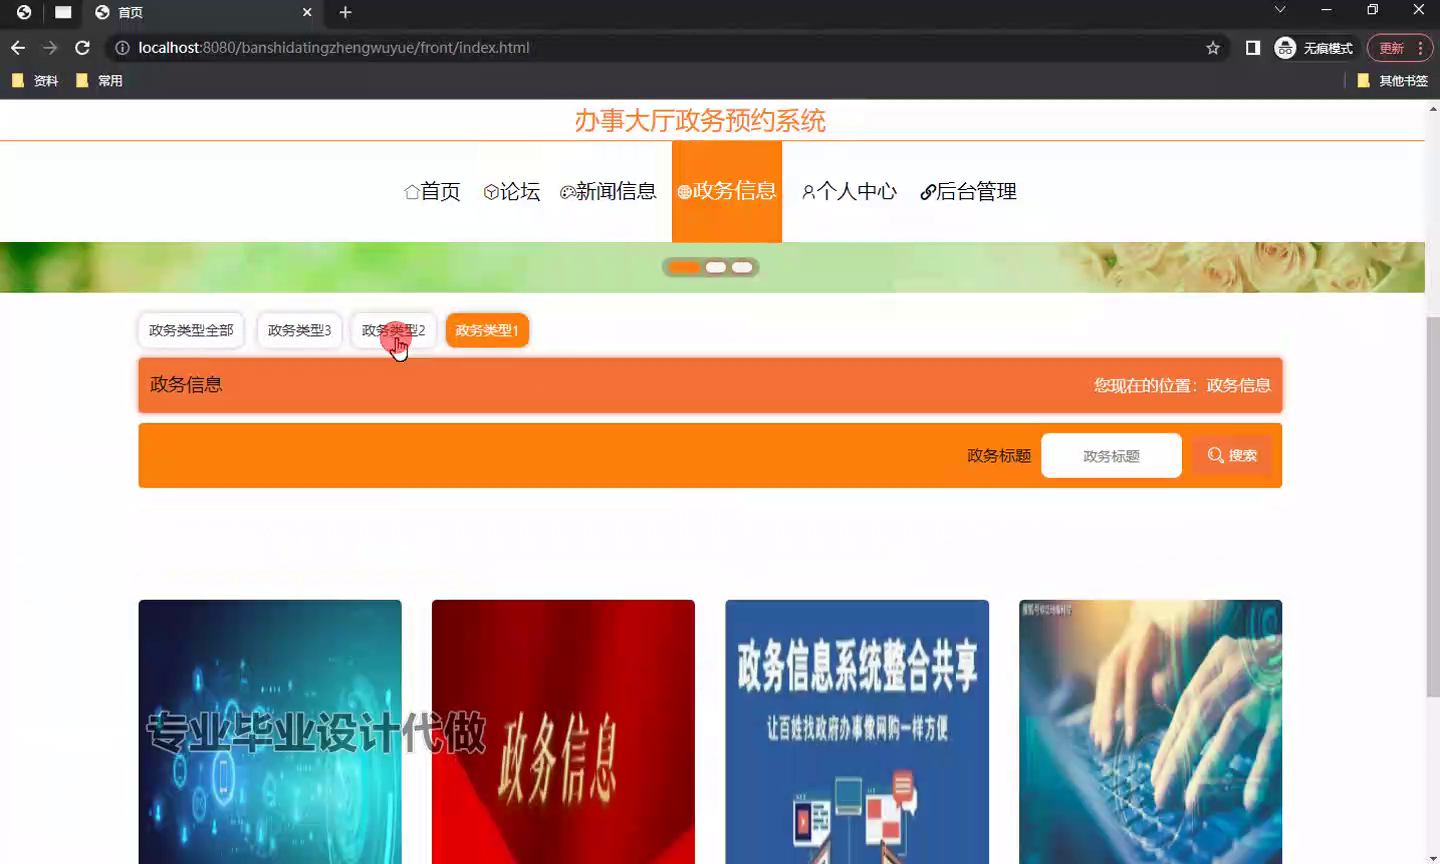Filter by 政务类型2
This screenshot has height=864, width=1440.
pyautogui.click(x=393, y=330)
